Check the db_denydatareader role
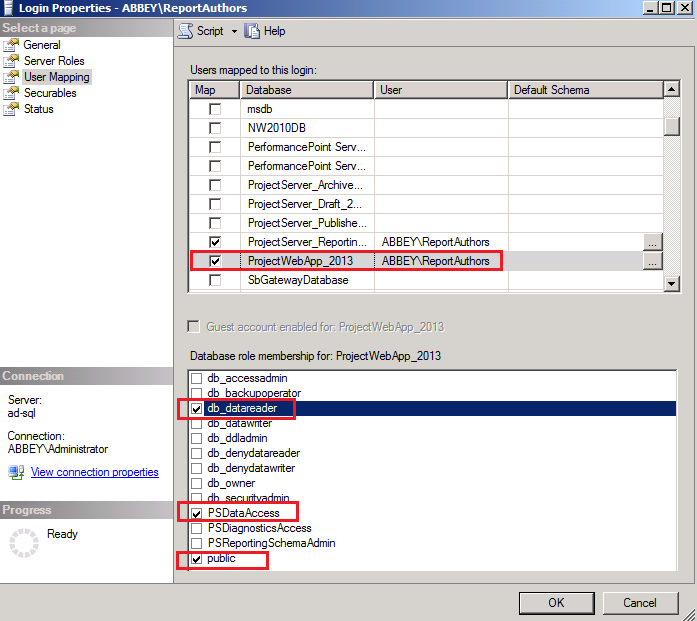 click(196, 453)
